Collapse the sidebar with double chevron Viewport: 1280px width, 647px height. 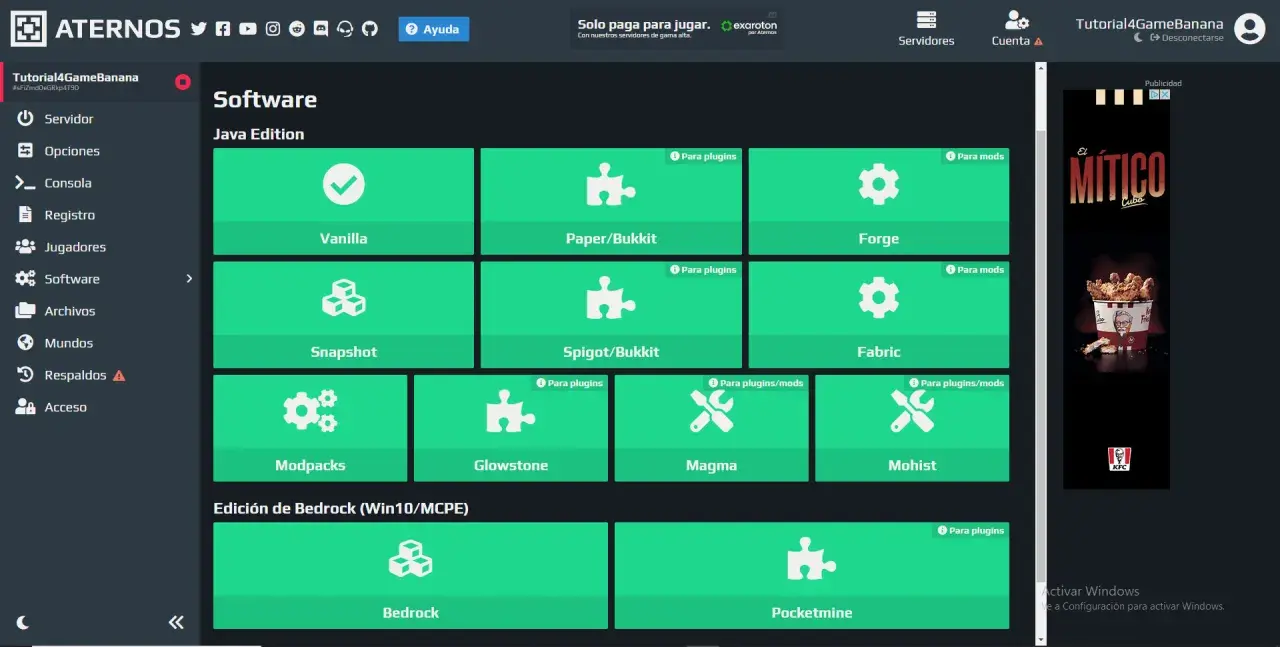176,622
